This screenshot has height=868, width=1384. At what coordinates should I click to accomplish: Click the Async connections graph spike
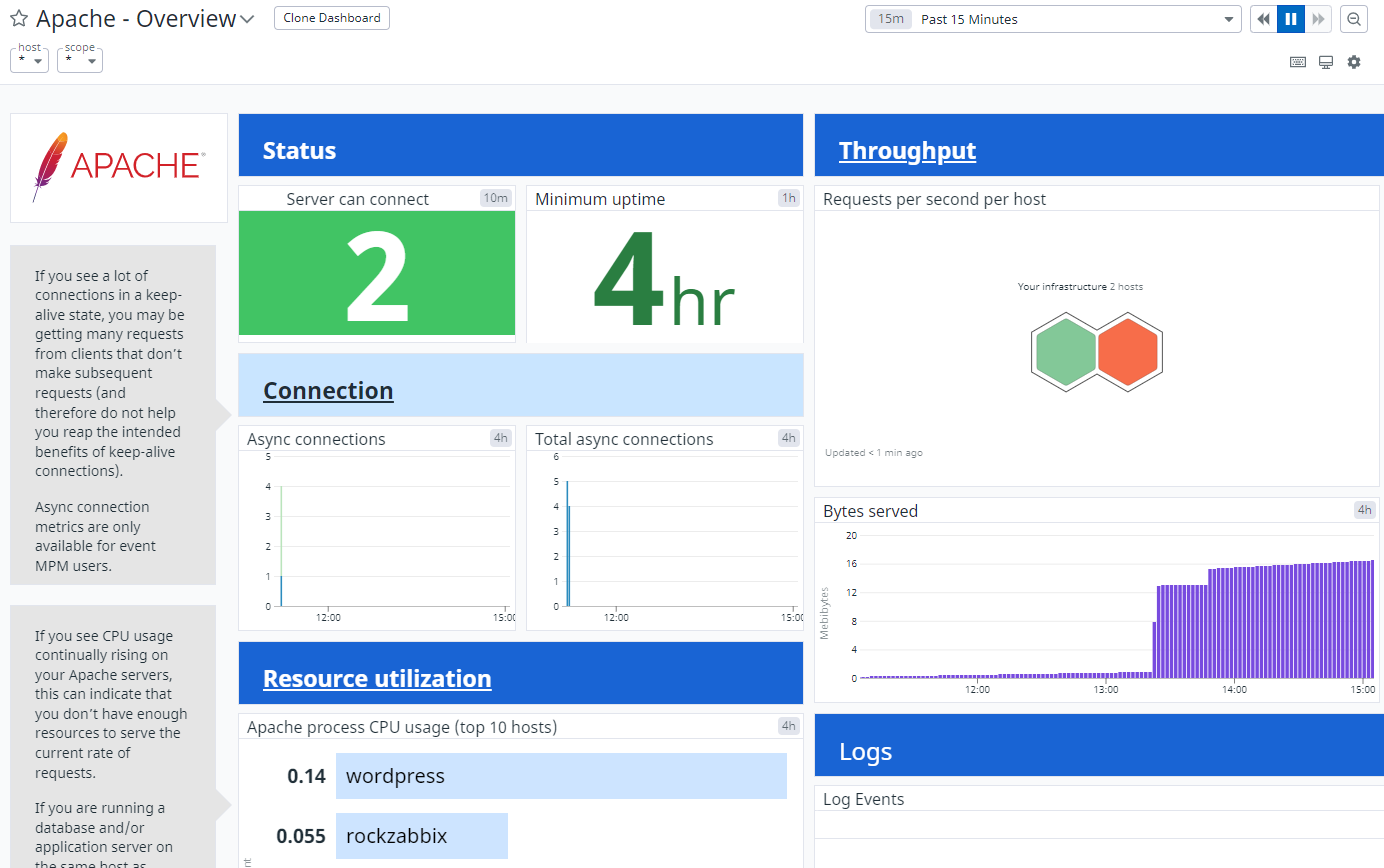point(281,546)
